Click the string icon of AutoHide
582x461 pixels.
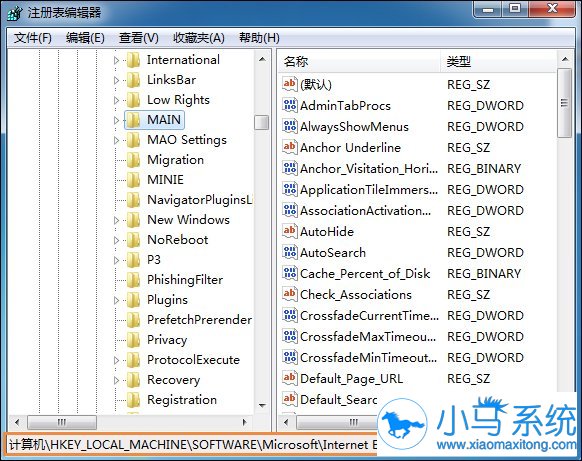(290, 231)
